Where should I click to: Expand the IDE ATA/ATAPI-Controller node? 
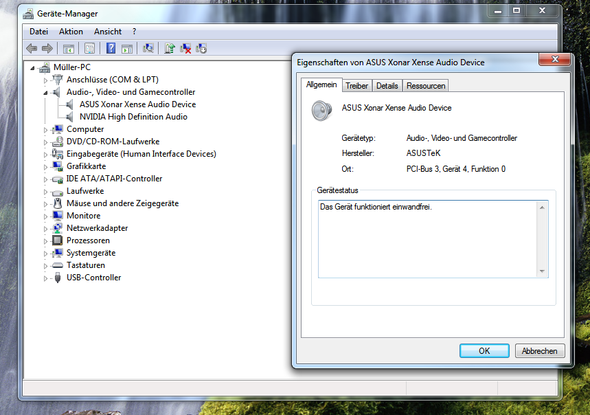(46, 179)
